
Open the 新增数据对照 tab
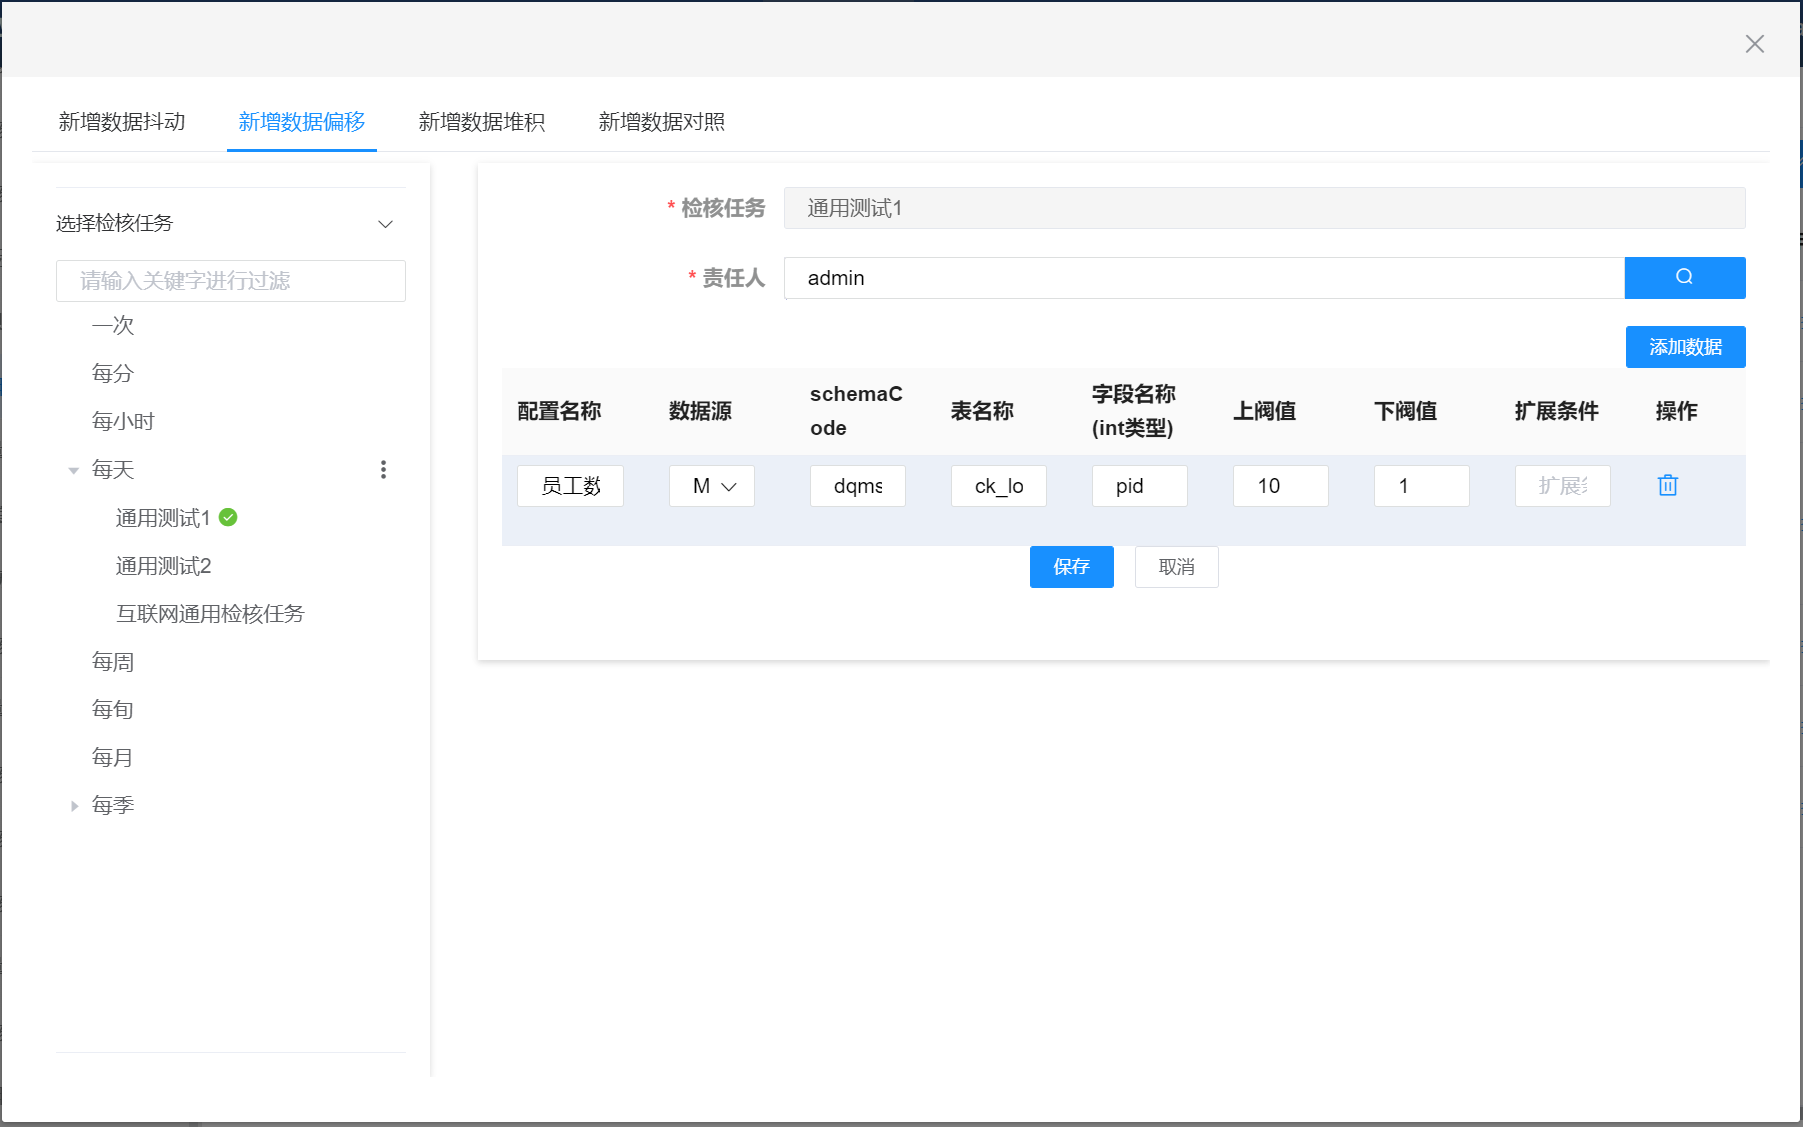point(661,122)
